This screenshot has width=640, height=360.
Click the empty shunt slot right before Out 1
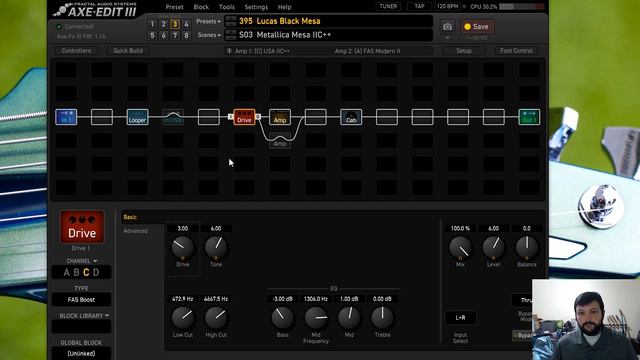click(x=493, y=117)
